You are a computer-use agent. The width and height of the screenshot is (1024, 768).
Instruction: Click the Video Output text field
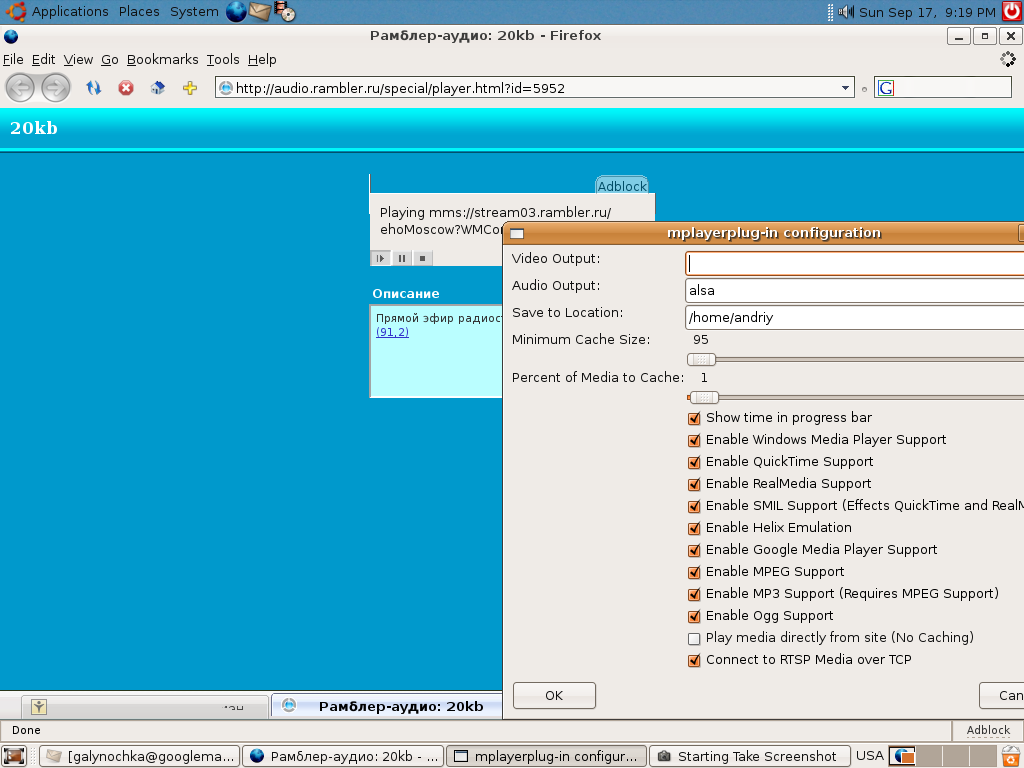point(855,263)
